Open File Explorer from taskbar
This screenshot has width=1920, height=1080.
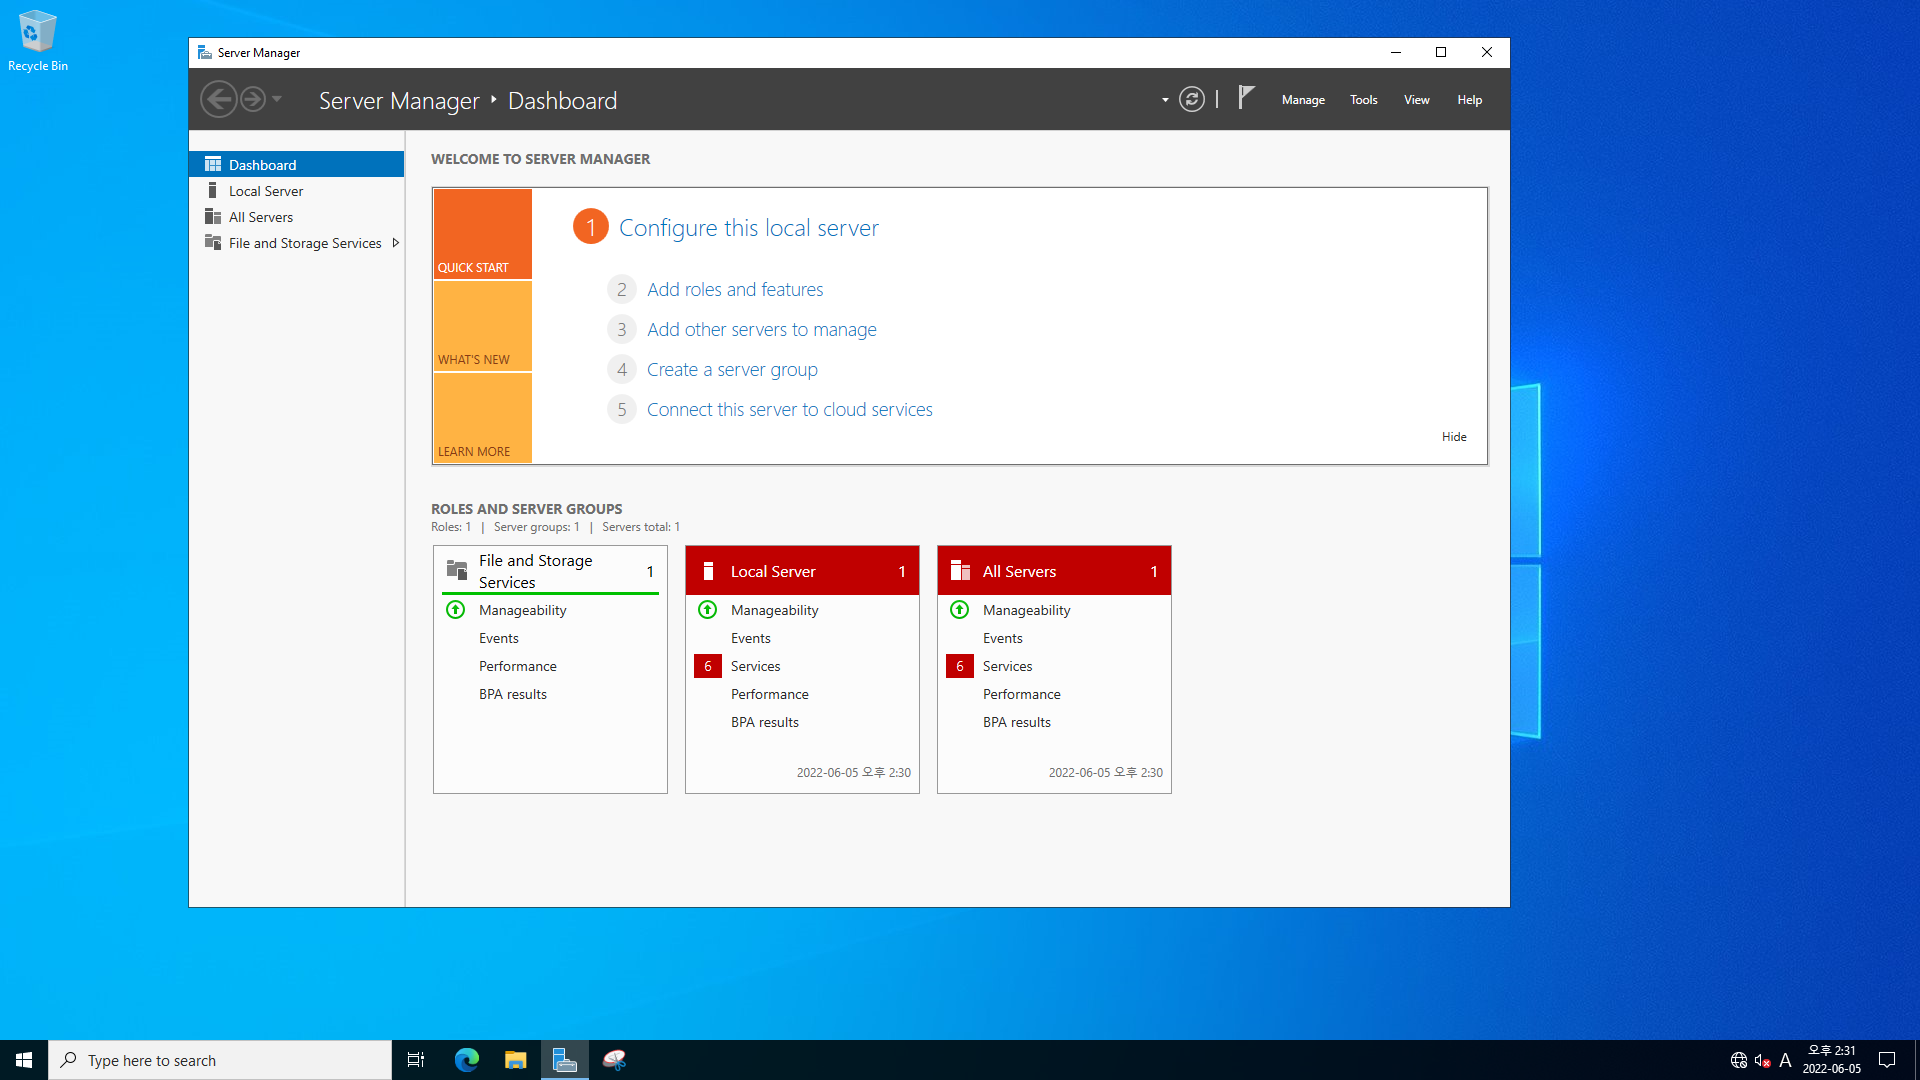click(x=515, y=1060)
